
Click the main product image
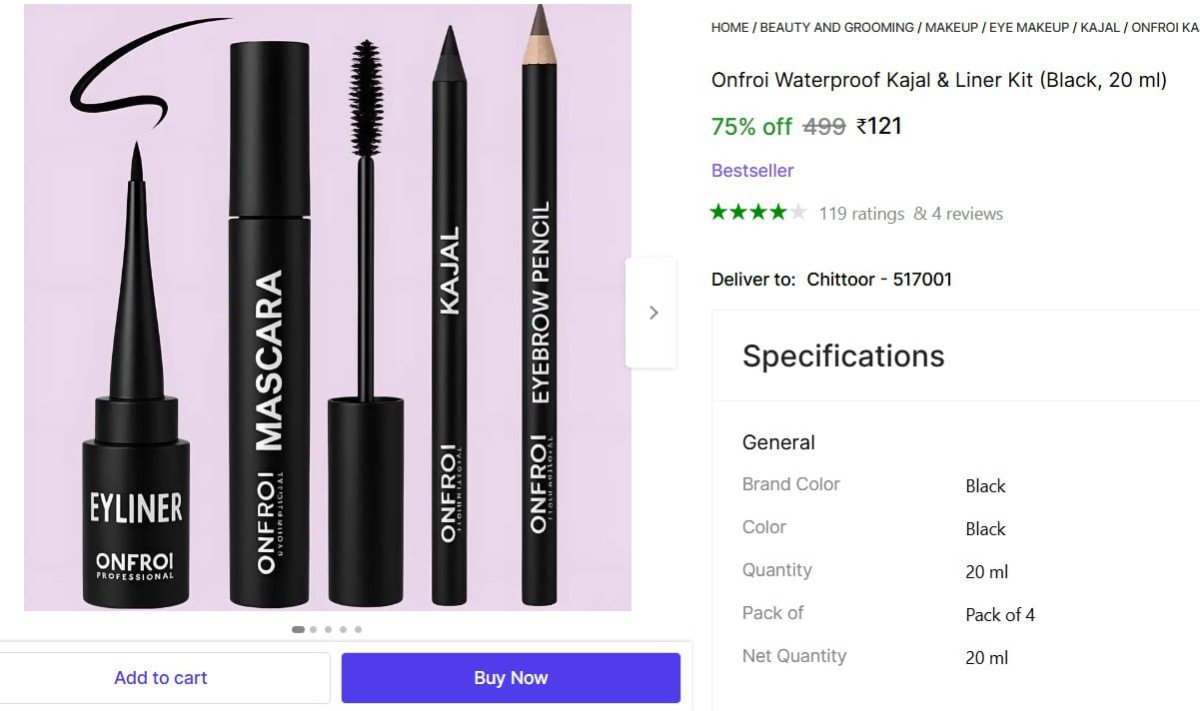(327, 306)
